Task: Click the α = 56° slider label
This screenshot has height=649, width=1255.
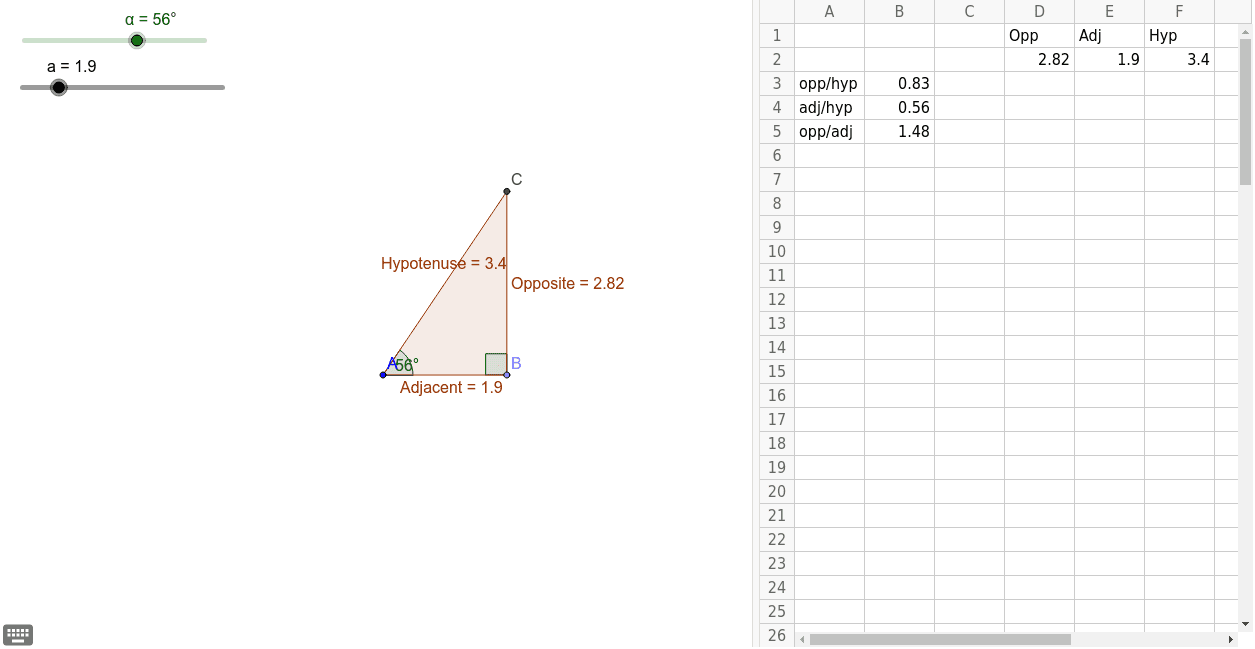Action: point(150,19)
